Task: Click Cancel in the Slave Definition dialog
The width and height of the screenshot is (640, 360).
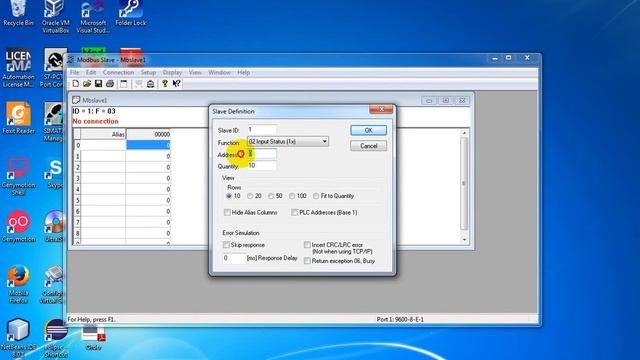Action: 368,146
